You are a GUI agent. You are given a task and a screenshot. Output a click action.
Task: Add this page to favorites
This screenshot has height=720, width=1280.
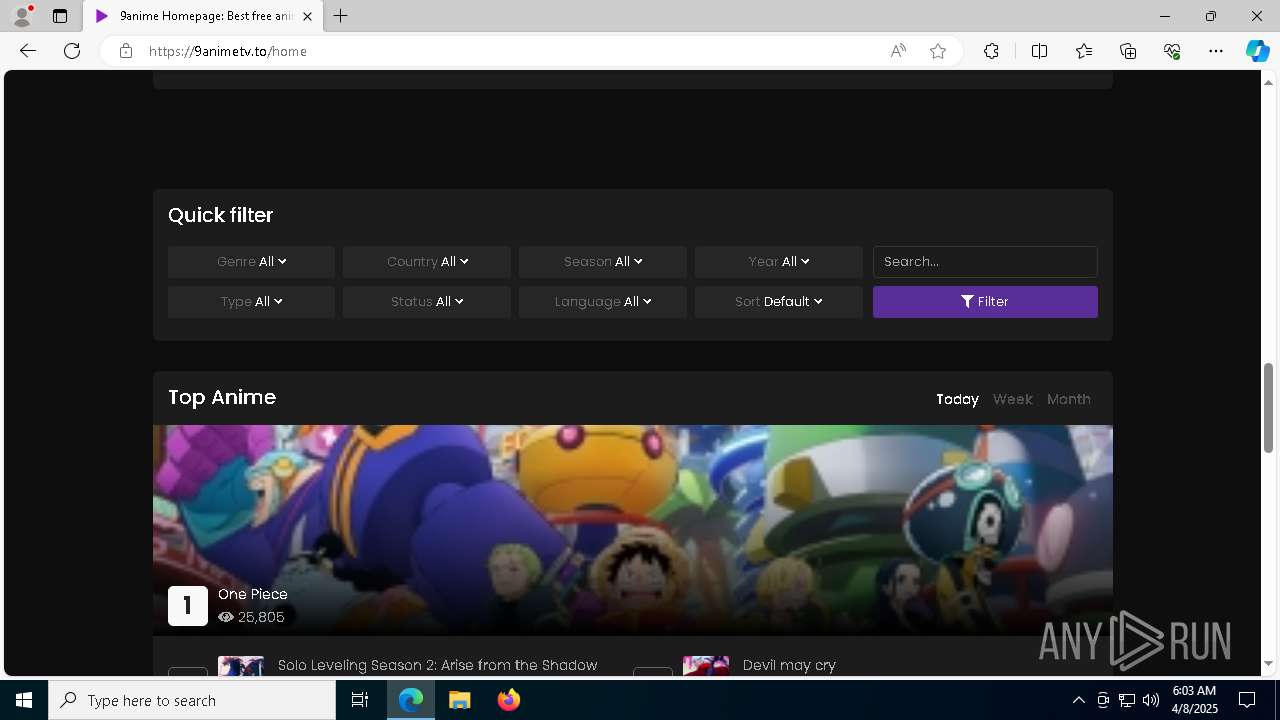pos(938,51)
